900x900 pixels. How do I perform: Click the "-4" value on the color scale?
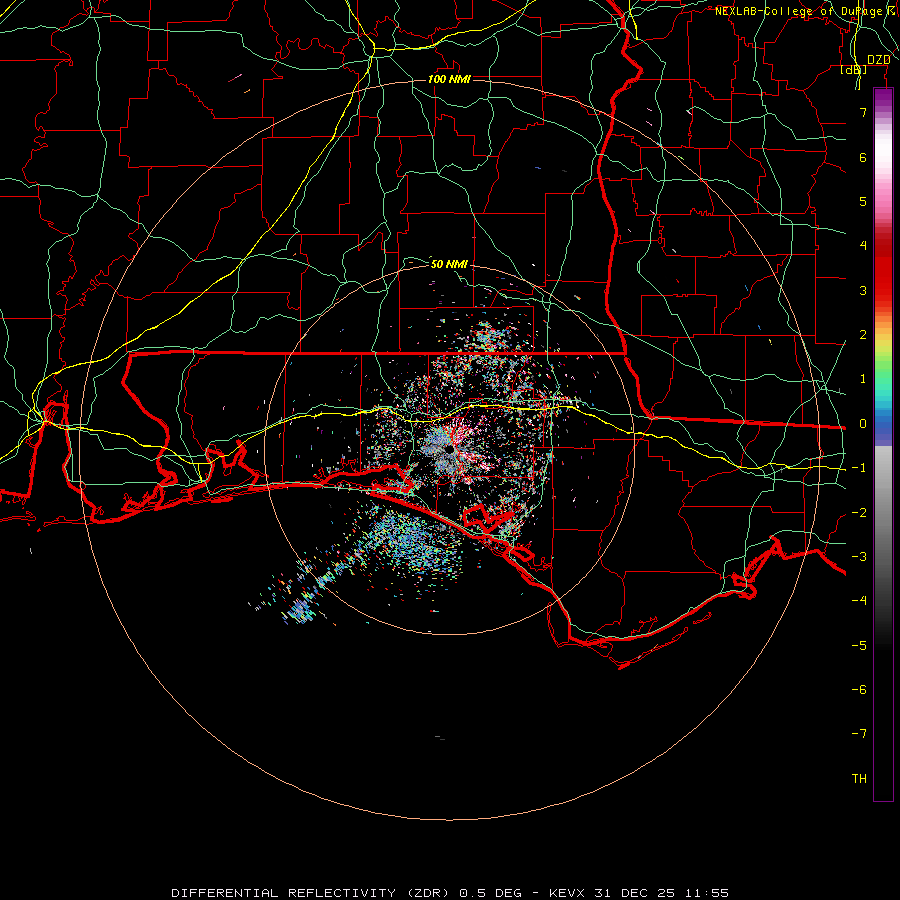tap(859, 601)
